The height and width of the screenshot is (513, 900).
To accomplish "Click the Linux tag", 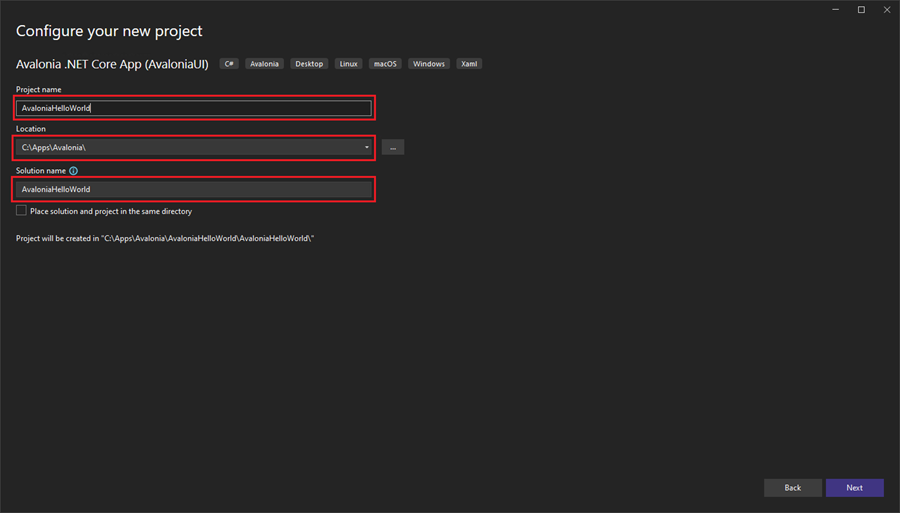I will pyautogui.click(x=348, y=64).
